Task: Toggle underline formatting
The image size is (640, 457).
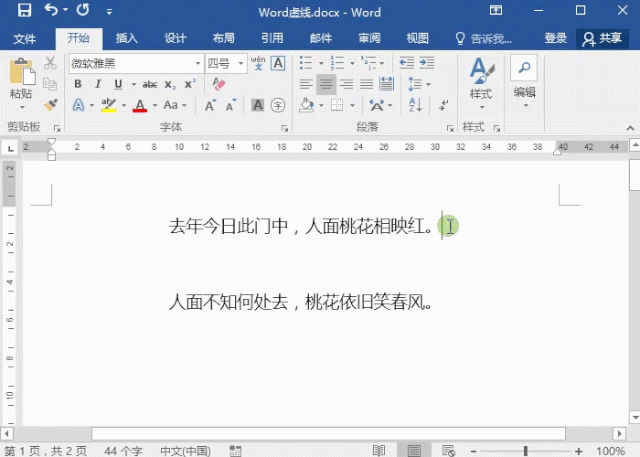Action: tap(118, 84)
